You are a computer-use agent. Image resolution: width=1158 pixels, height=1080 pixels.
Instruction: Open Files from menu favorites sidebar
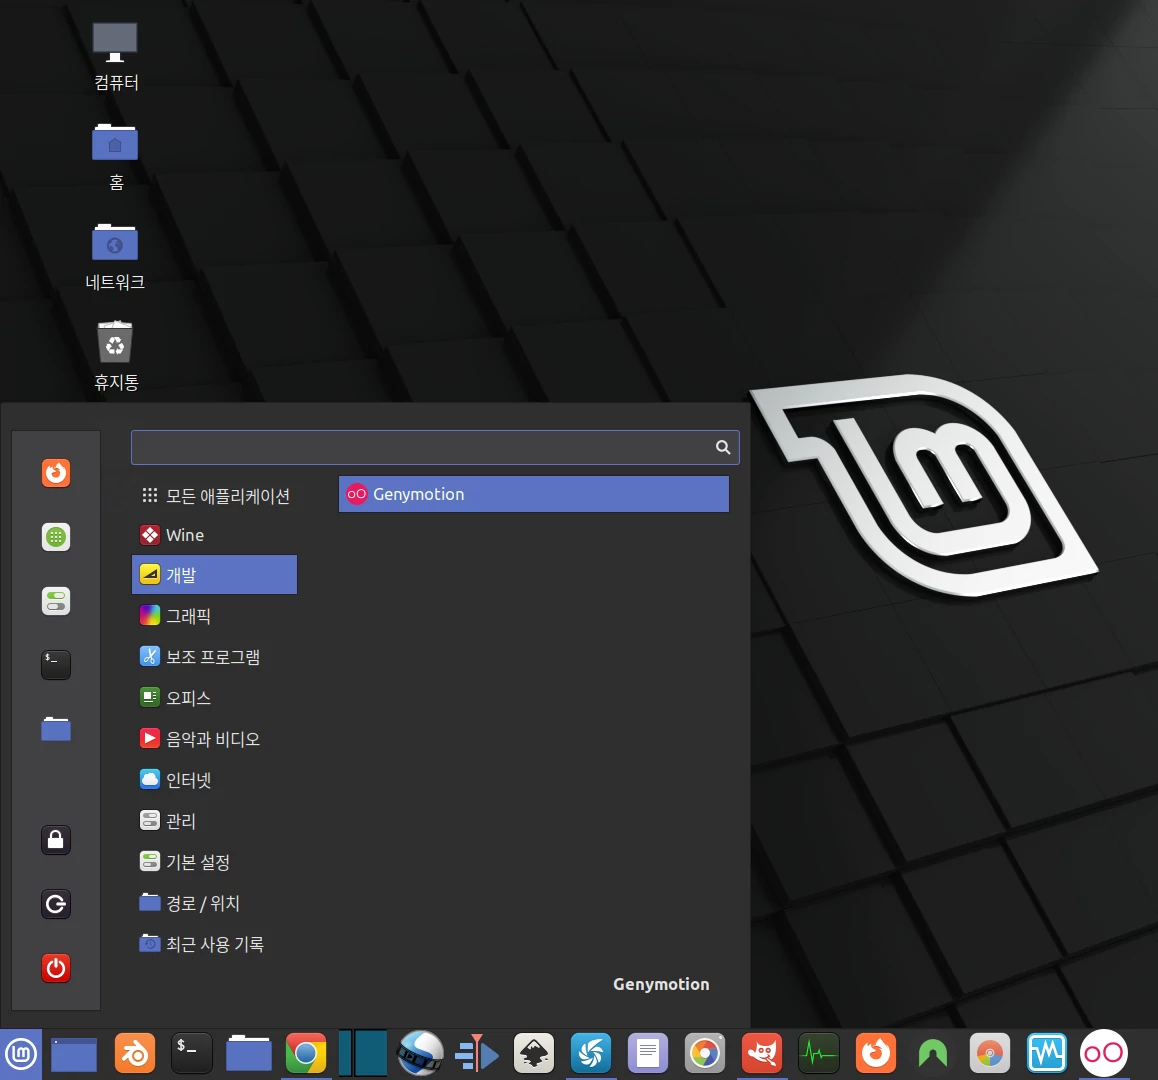pyautogui.click(x=56, y=729)
